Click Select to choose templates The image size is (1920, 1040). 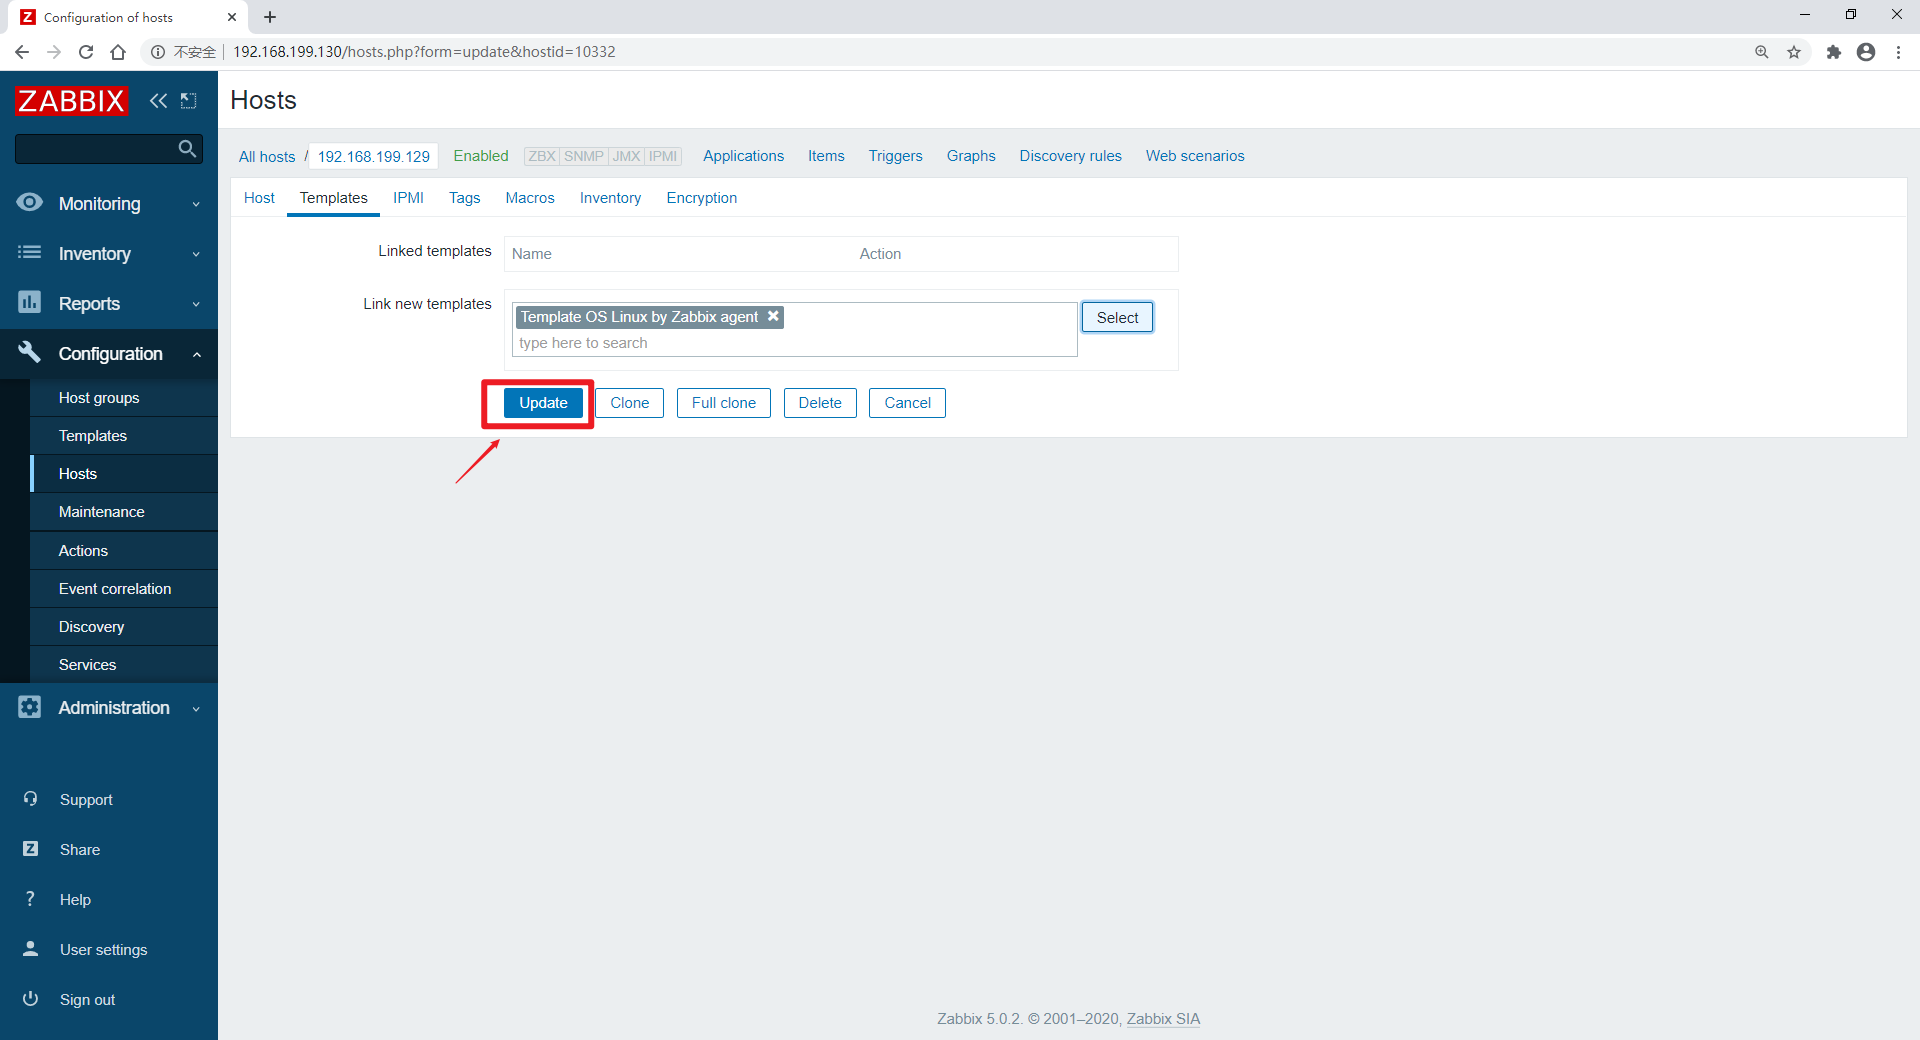[x=1117, y=317]
